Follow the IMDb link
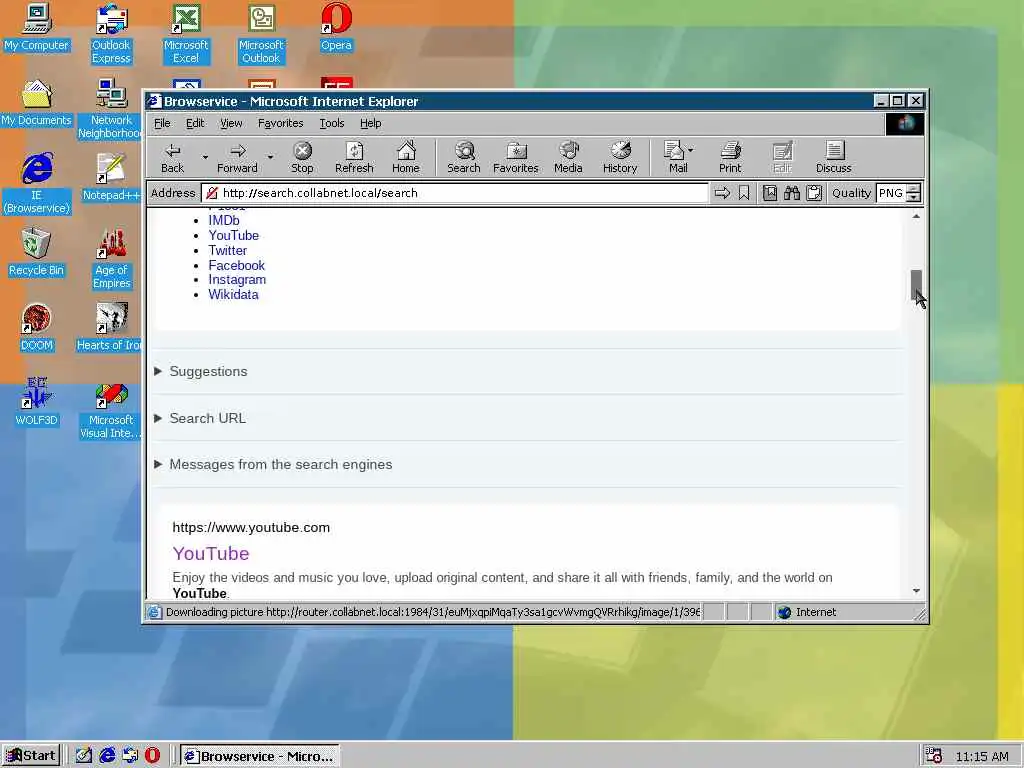 click(x=224, y=221)
